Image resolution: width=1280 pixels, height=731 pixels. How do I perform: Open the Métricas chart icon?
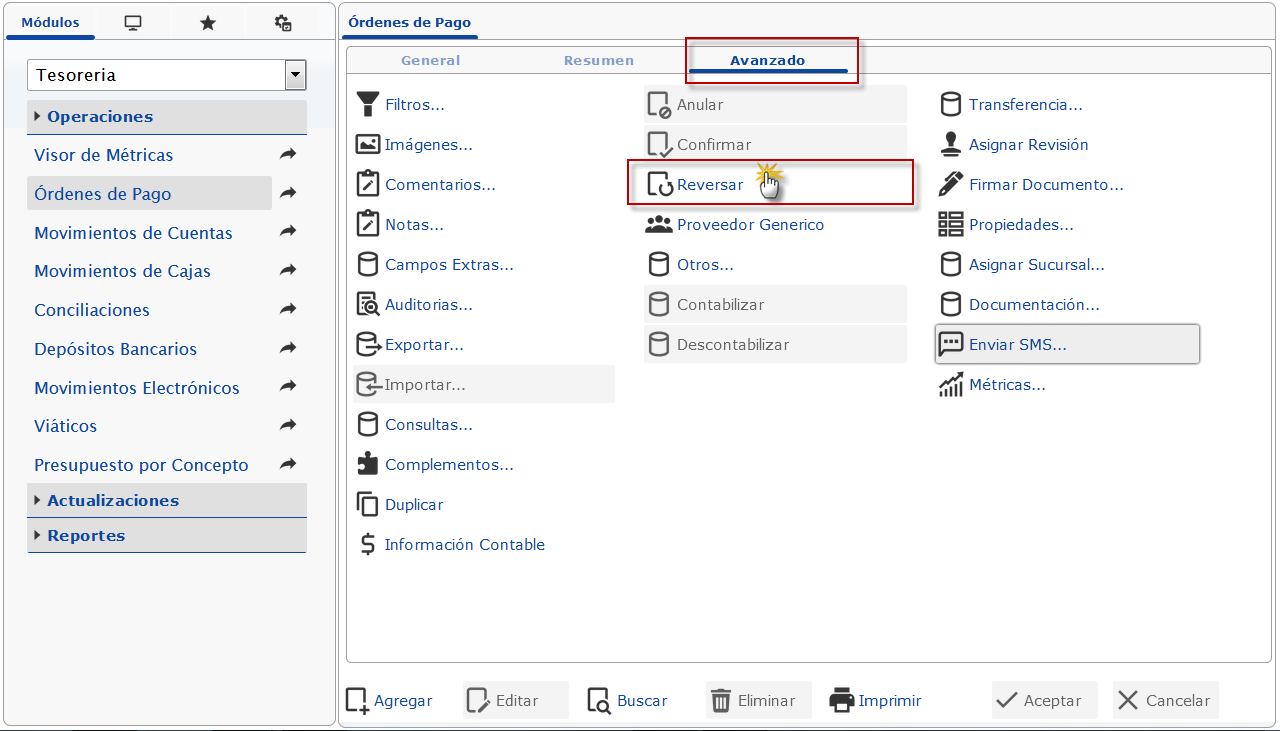[x=951, y=384]
